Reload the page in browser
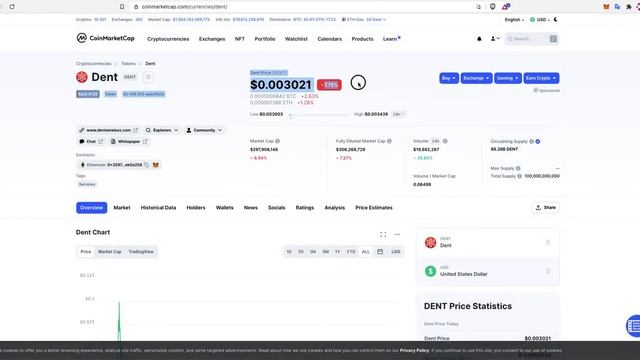 (x=12, y=7)
